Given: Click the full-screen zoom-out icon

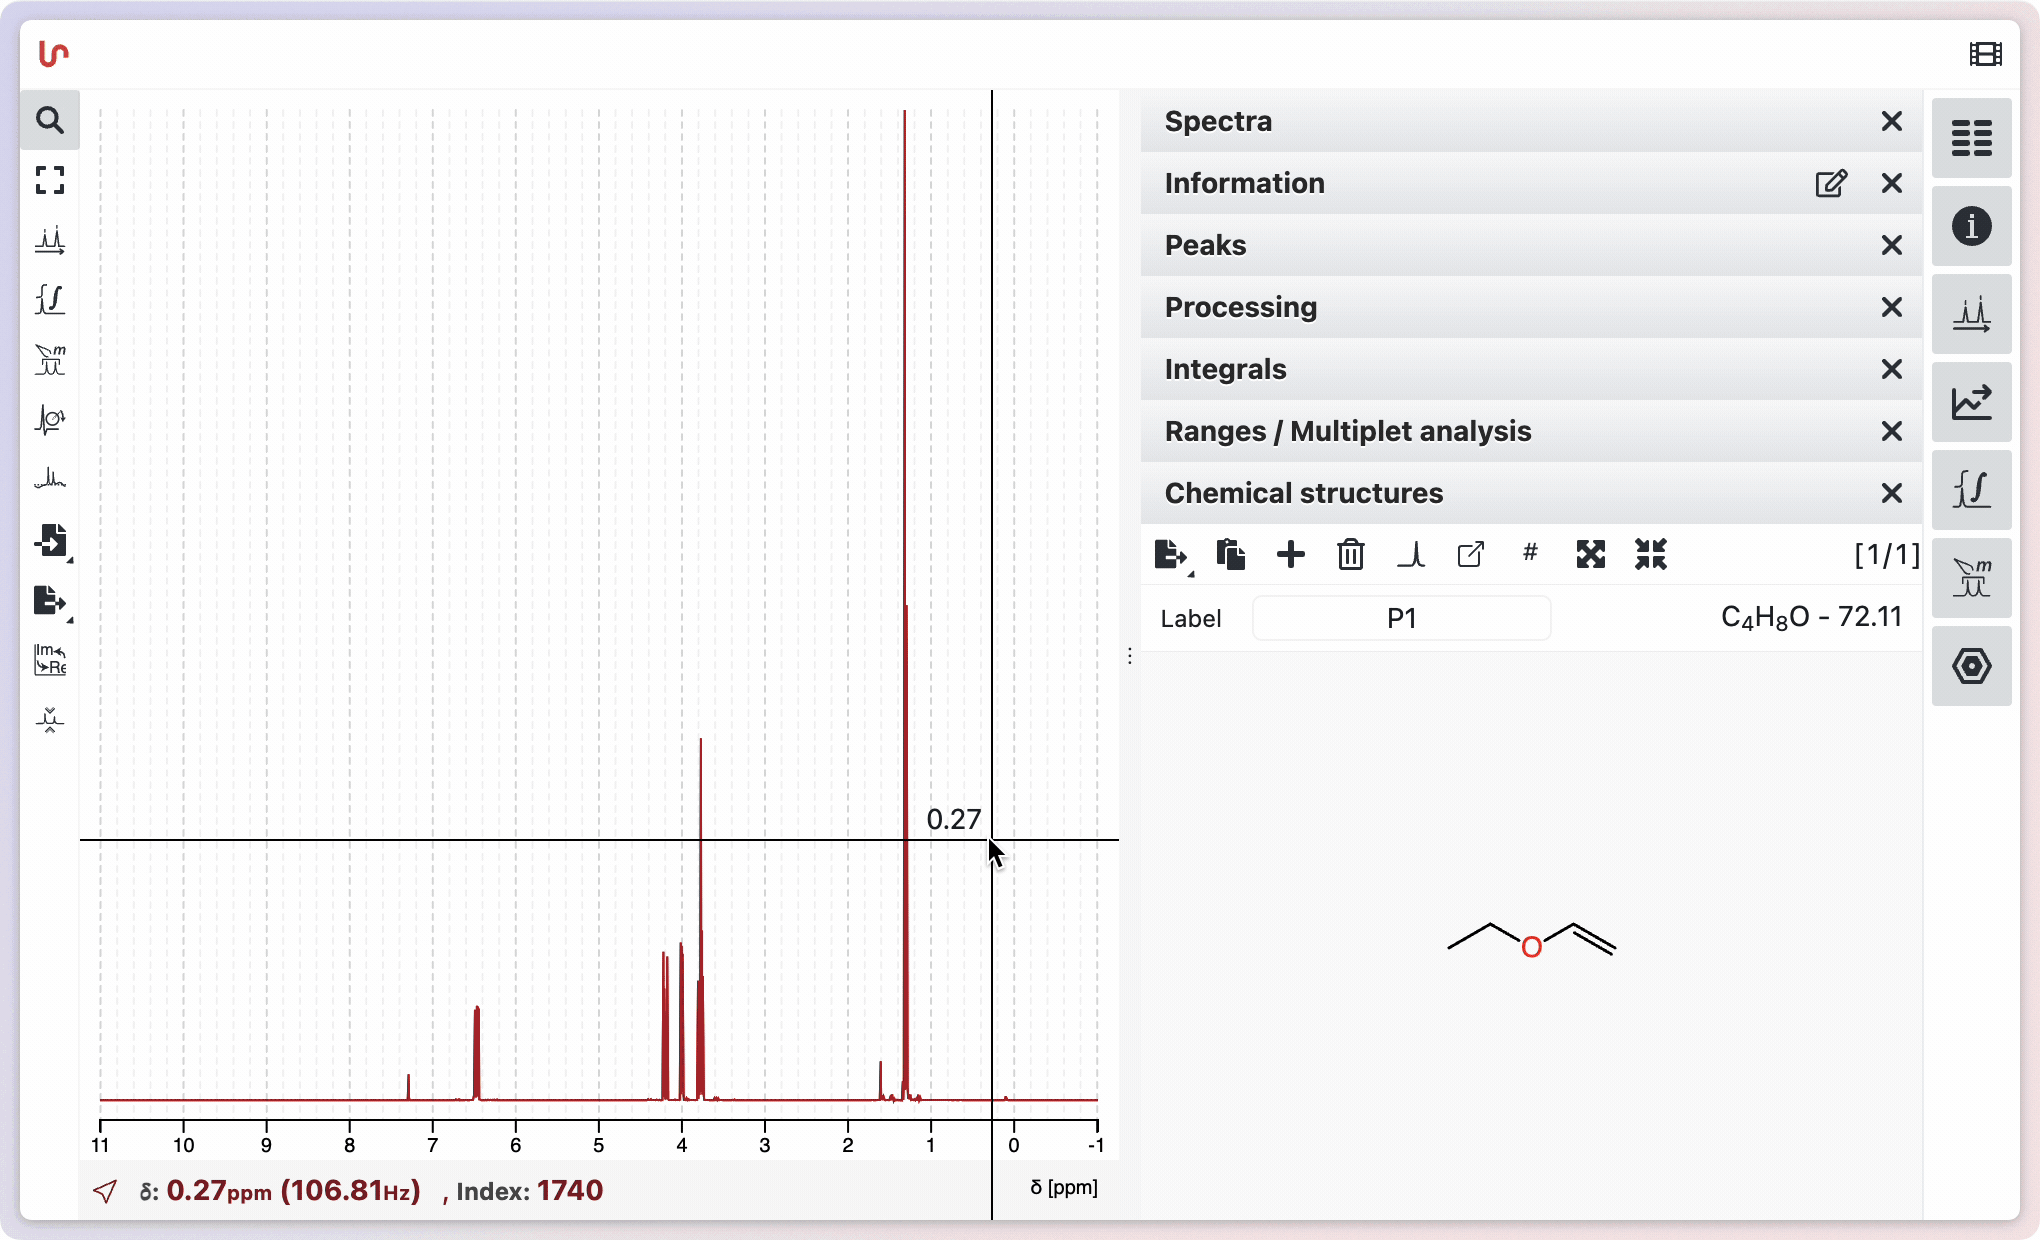Looking at the screenshot, I should [50, 180].
